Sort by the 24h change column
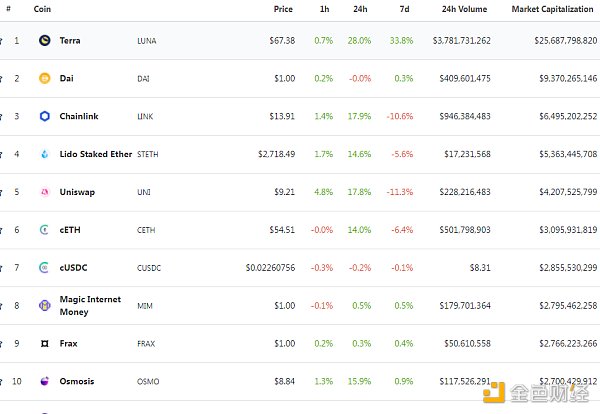This screenshot has width=600, height=414. 360,9
